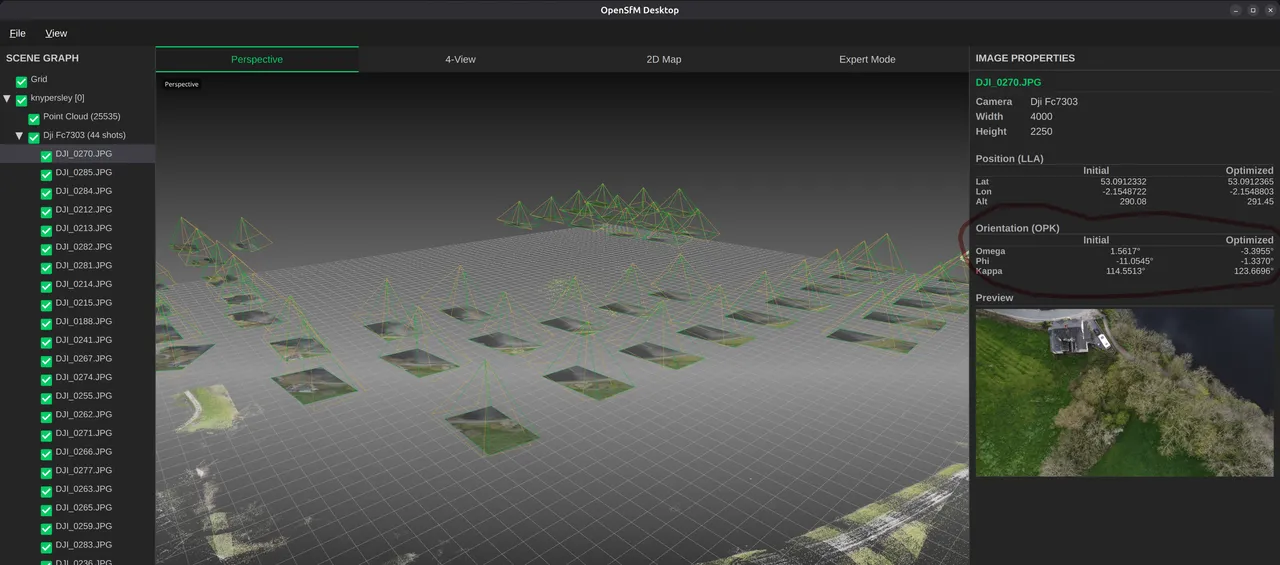Open the View menu
Screen dimensions: 1280x565
click(x=56, y=33)
